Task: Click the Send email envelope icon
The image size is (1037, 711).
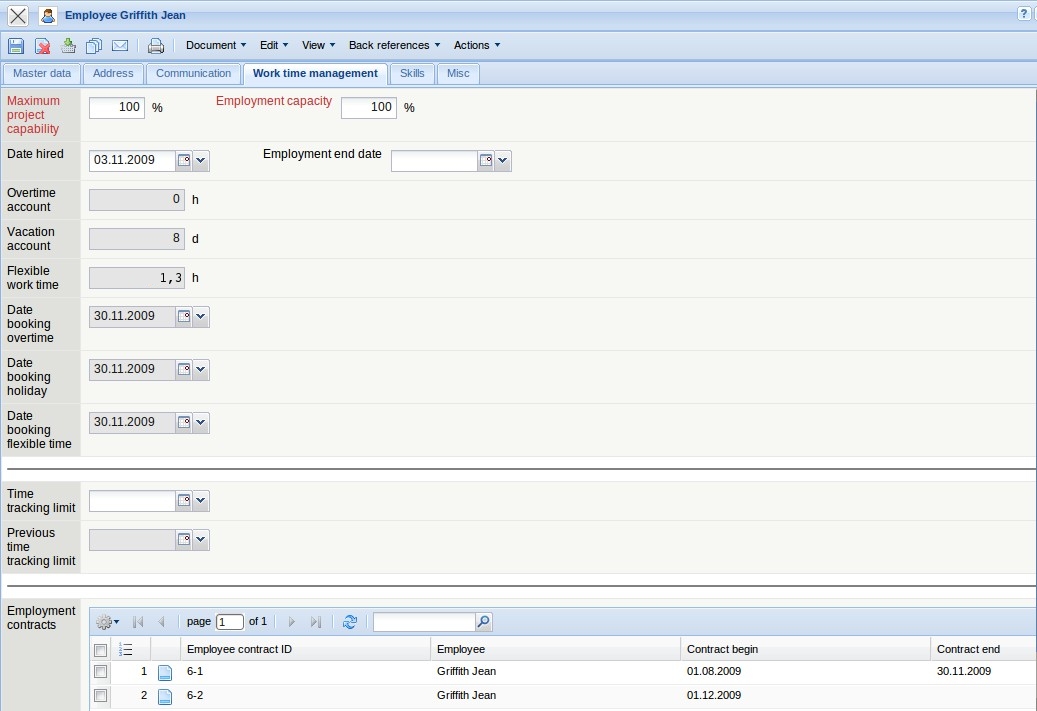Action: coord(120,46)
